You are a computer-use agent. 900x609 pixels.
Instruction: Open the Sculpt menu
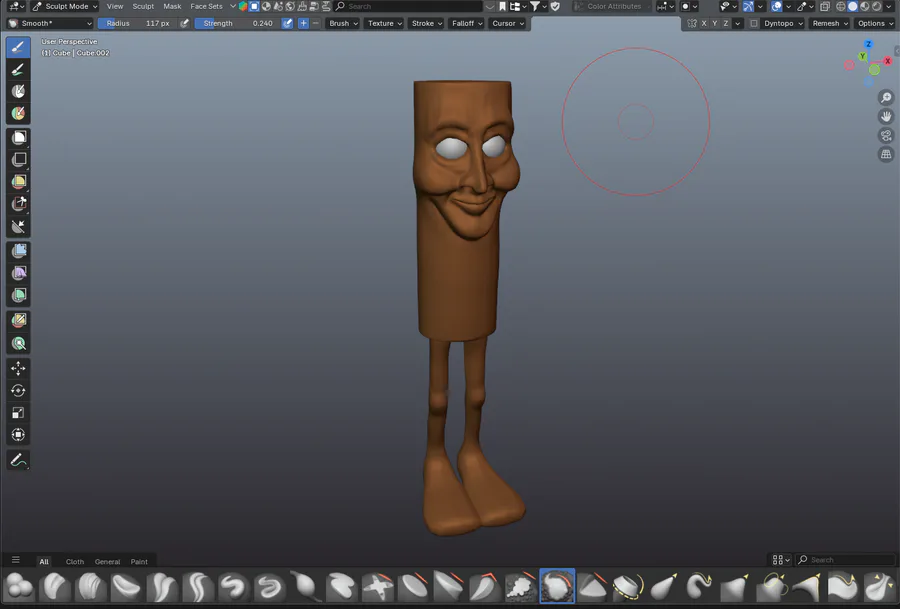[143, 6]
